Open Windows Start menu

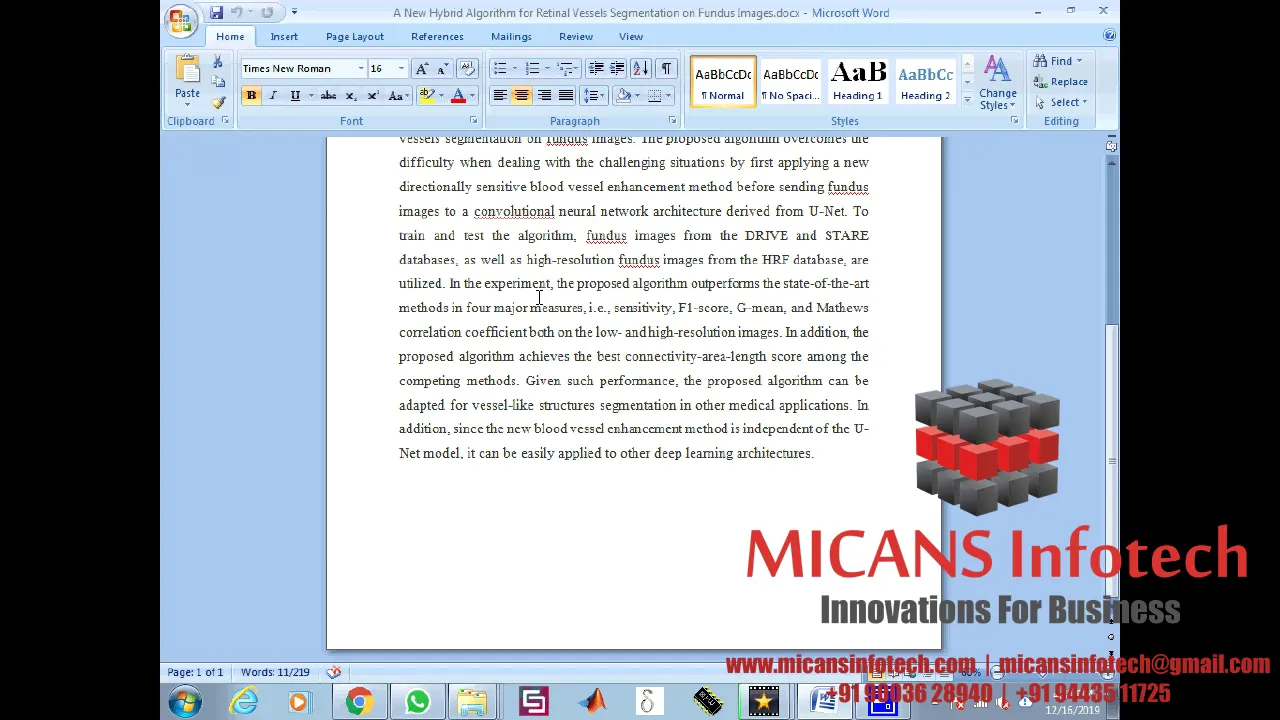pos(185,703)
